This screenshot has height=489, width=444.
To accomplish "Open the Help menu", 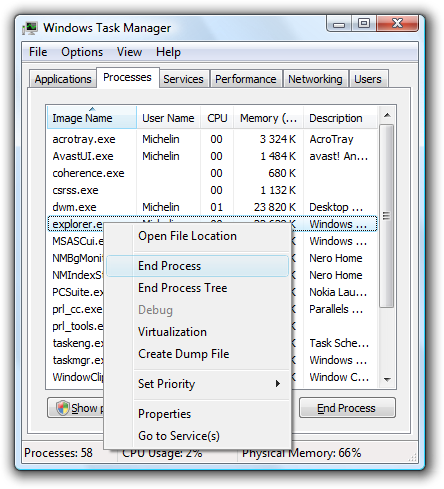I will pos(168,52).
